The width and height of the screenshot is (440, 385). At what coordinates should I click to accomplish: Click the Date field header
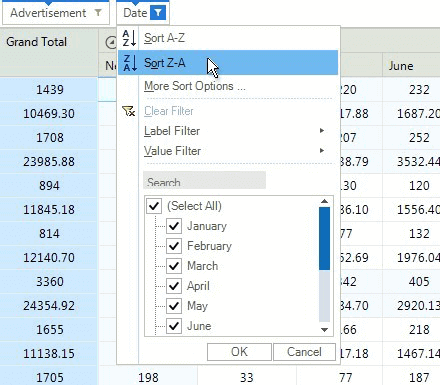click(143, 13)
